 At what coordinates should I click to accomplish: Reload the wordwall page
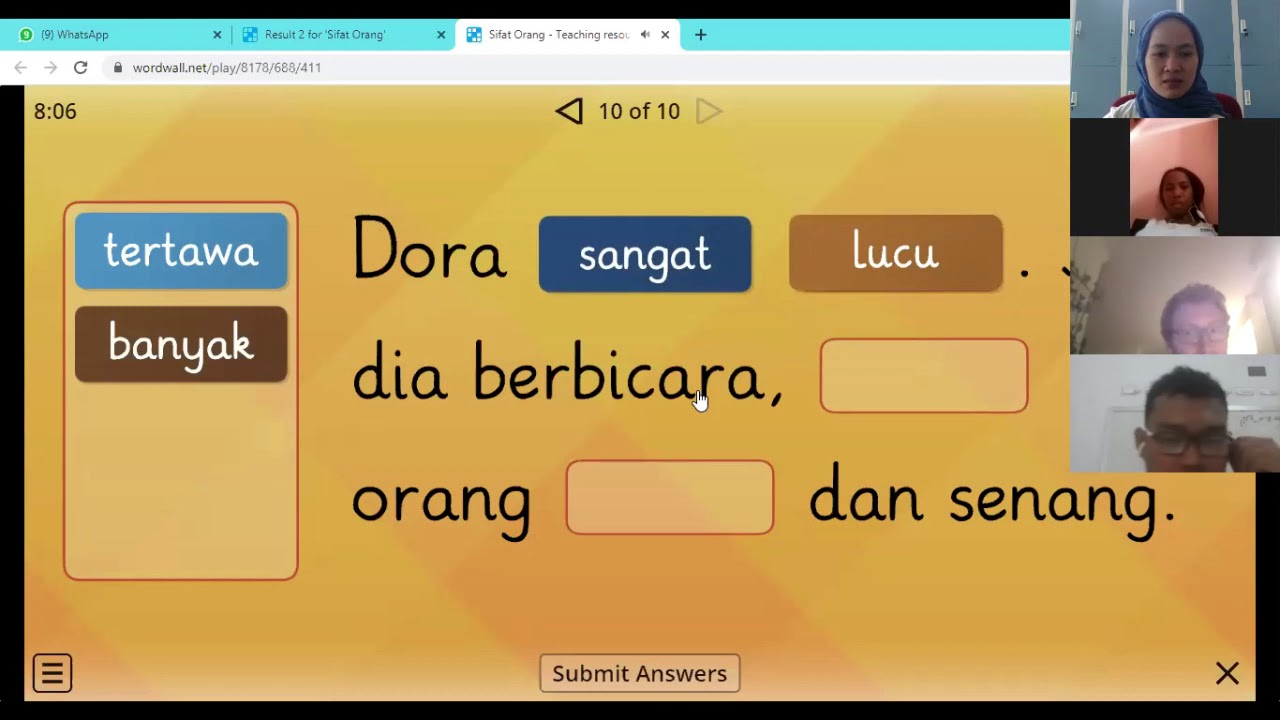pyautogui.click(x=81, y=67)
